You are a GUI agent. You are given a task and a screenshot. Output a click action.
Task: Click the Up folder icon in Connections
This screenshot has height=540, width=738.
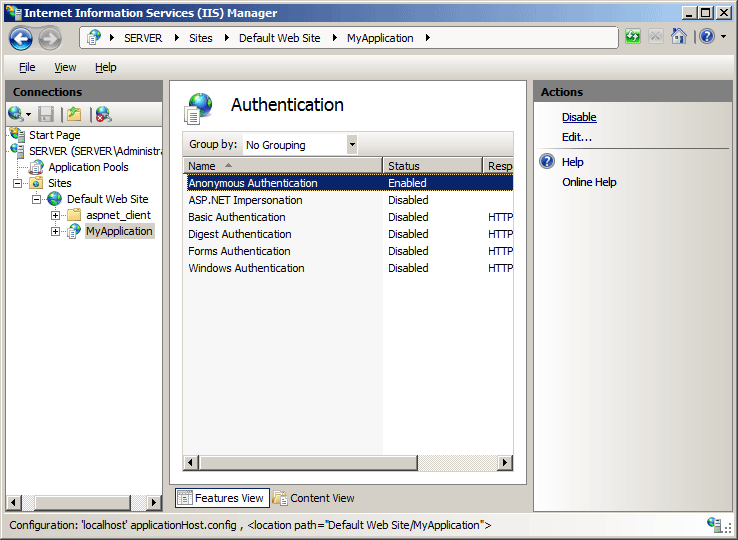[74, 114]
